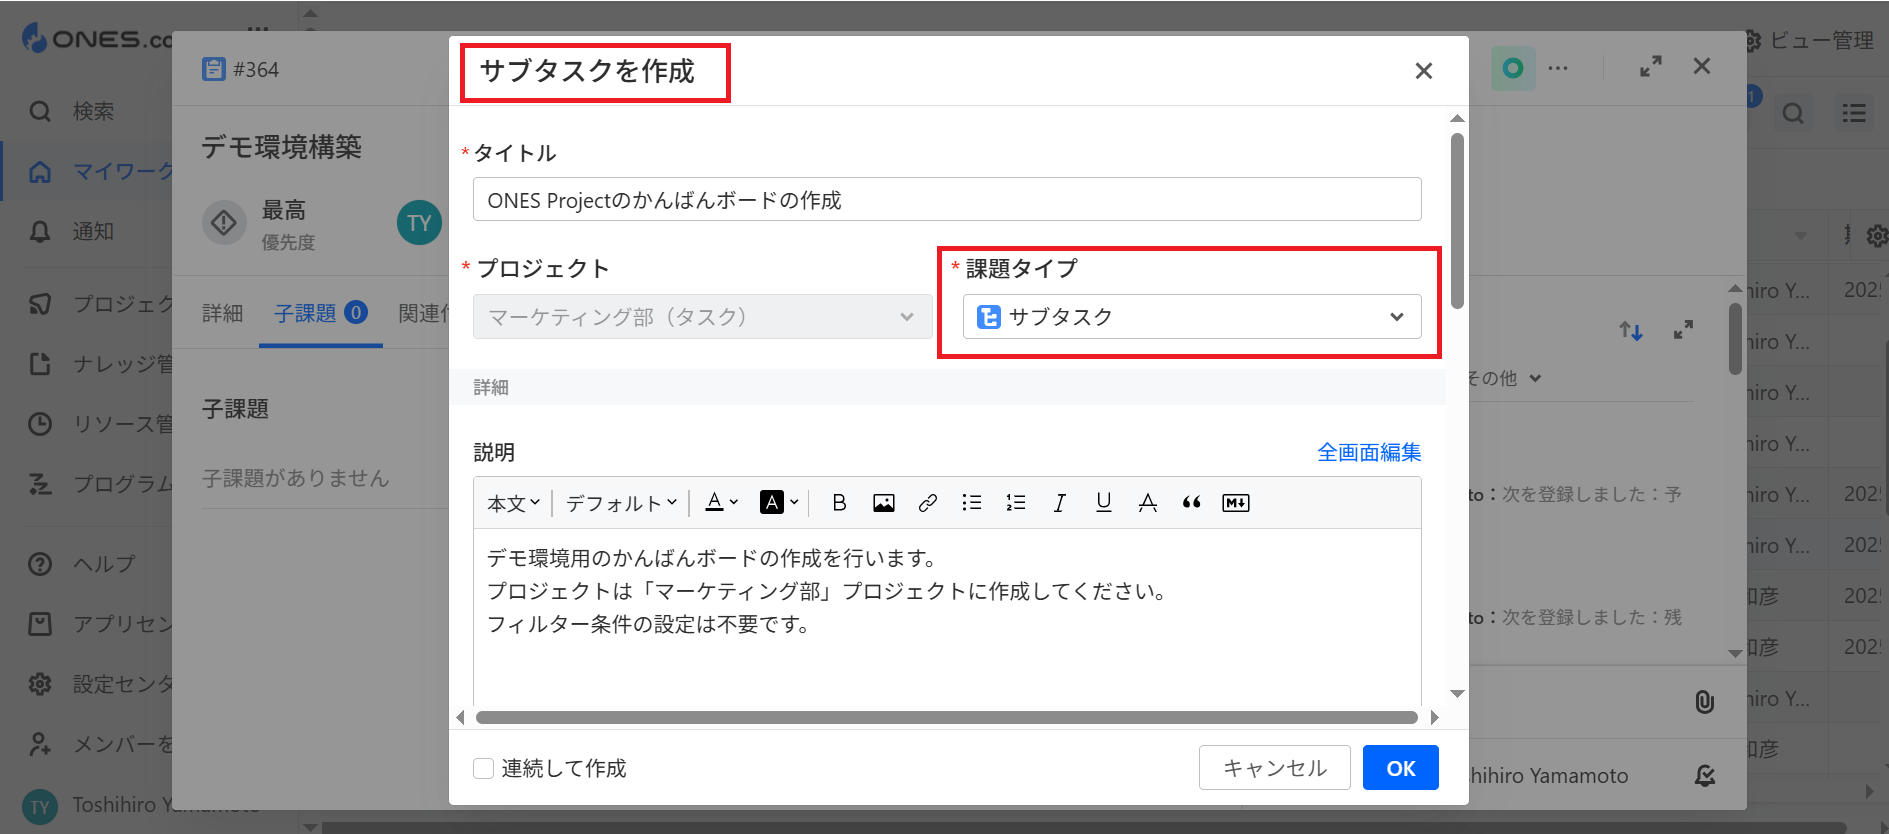Click the green status circle button
Viewport: 1889px width, 834px height.
tap(1513, 68)
